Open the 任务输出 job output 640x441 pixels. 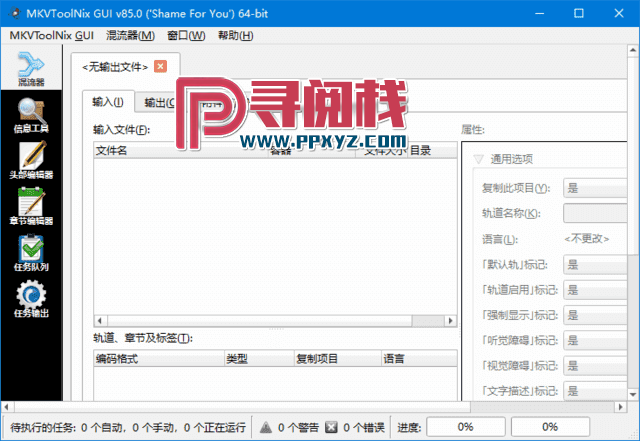point(31,299)
